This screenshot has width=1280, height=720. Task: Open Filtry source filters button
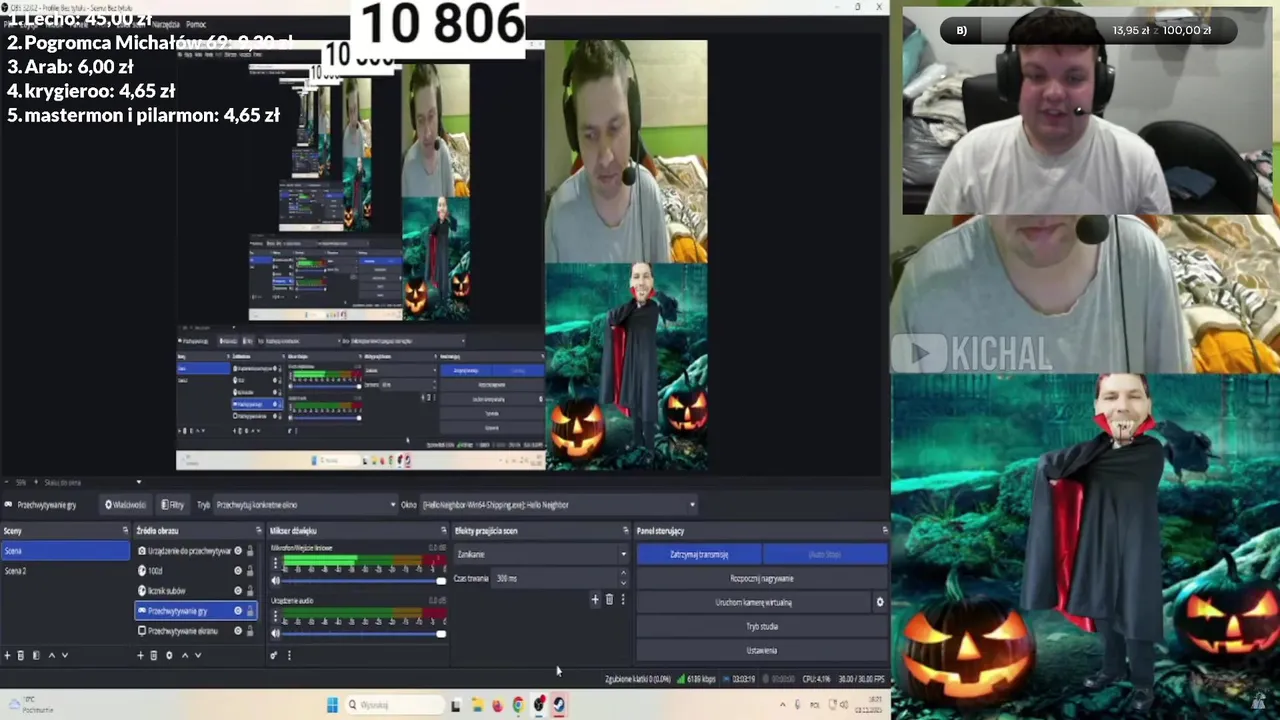pos(172,505)
